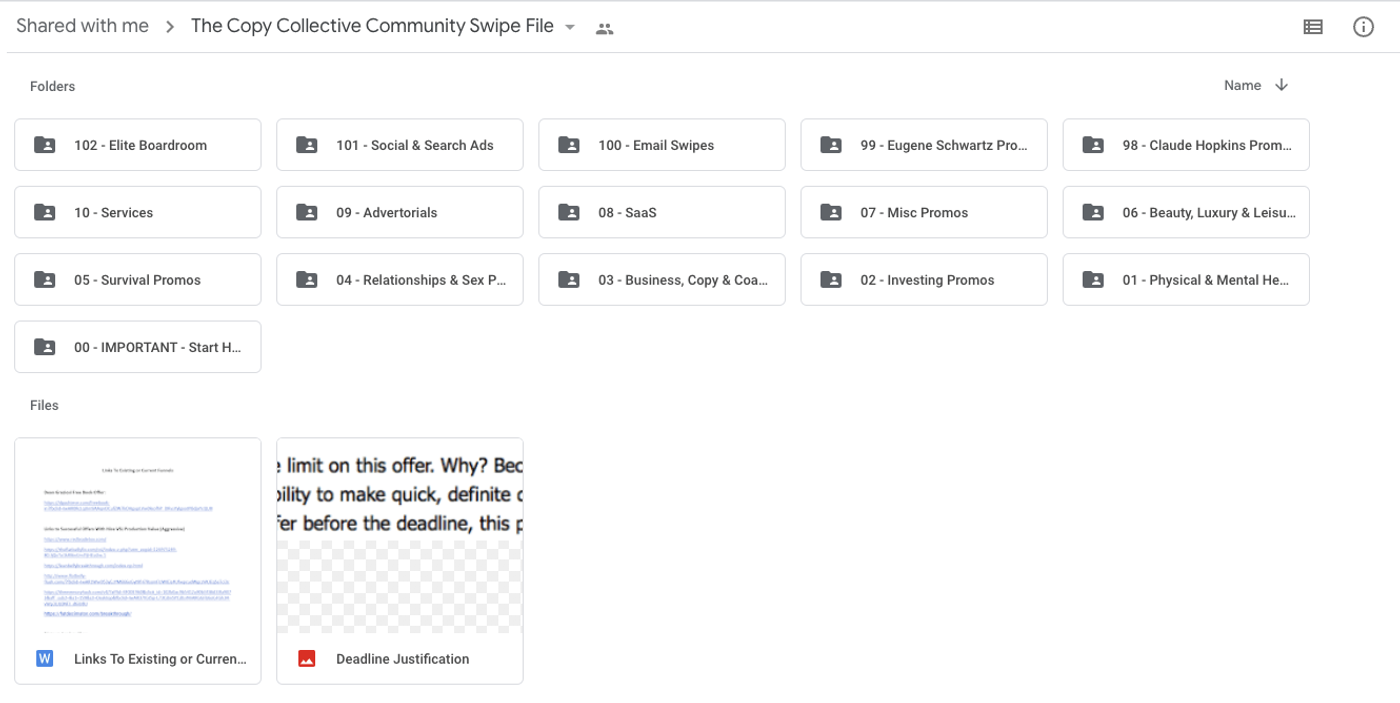Click The Copy Collective Community Swipe File breadcrumb
The image size is (1400, 703).
372,26
